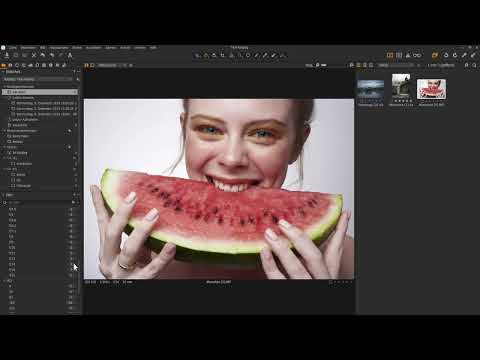480x360 pixels.
Task: Collapse the Filters panel with its header arrow
Action: [3, 195]
